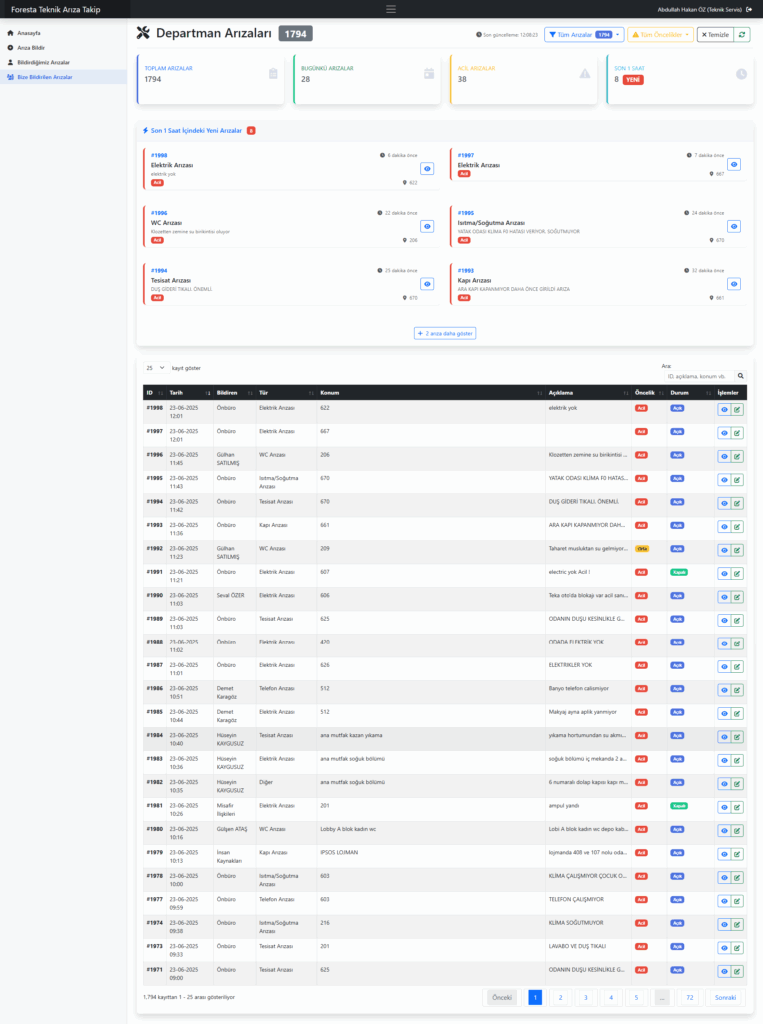763x1024 pixels.
Task: Click the Foresta Teknik Arıza Takip title
Action: [56, 9]
